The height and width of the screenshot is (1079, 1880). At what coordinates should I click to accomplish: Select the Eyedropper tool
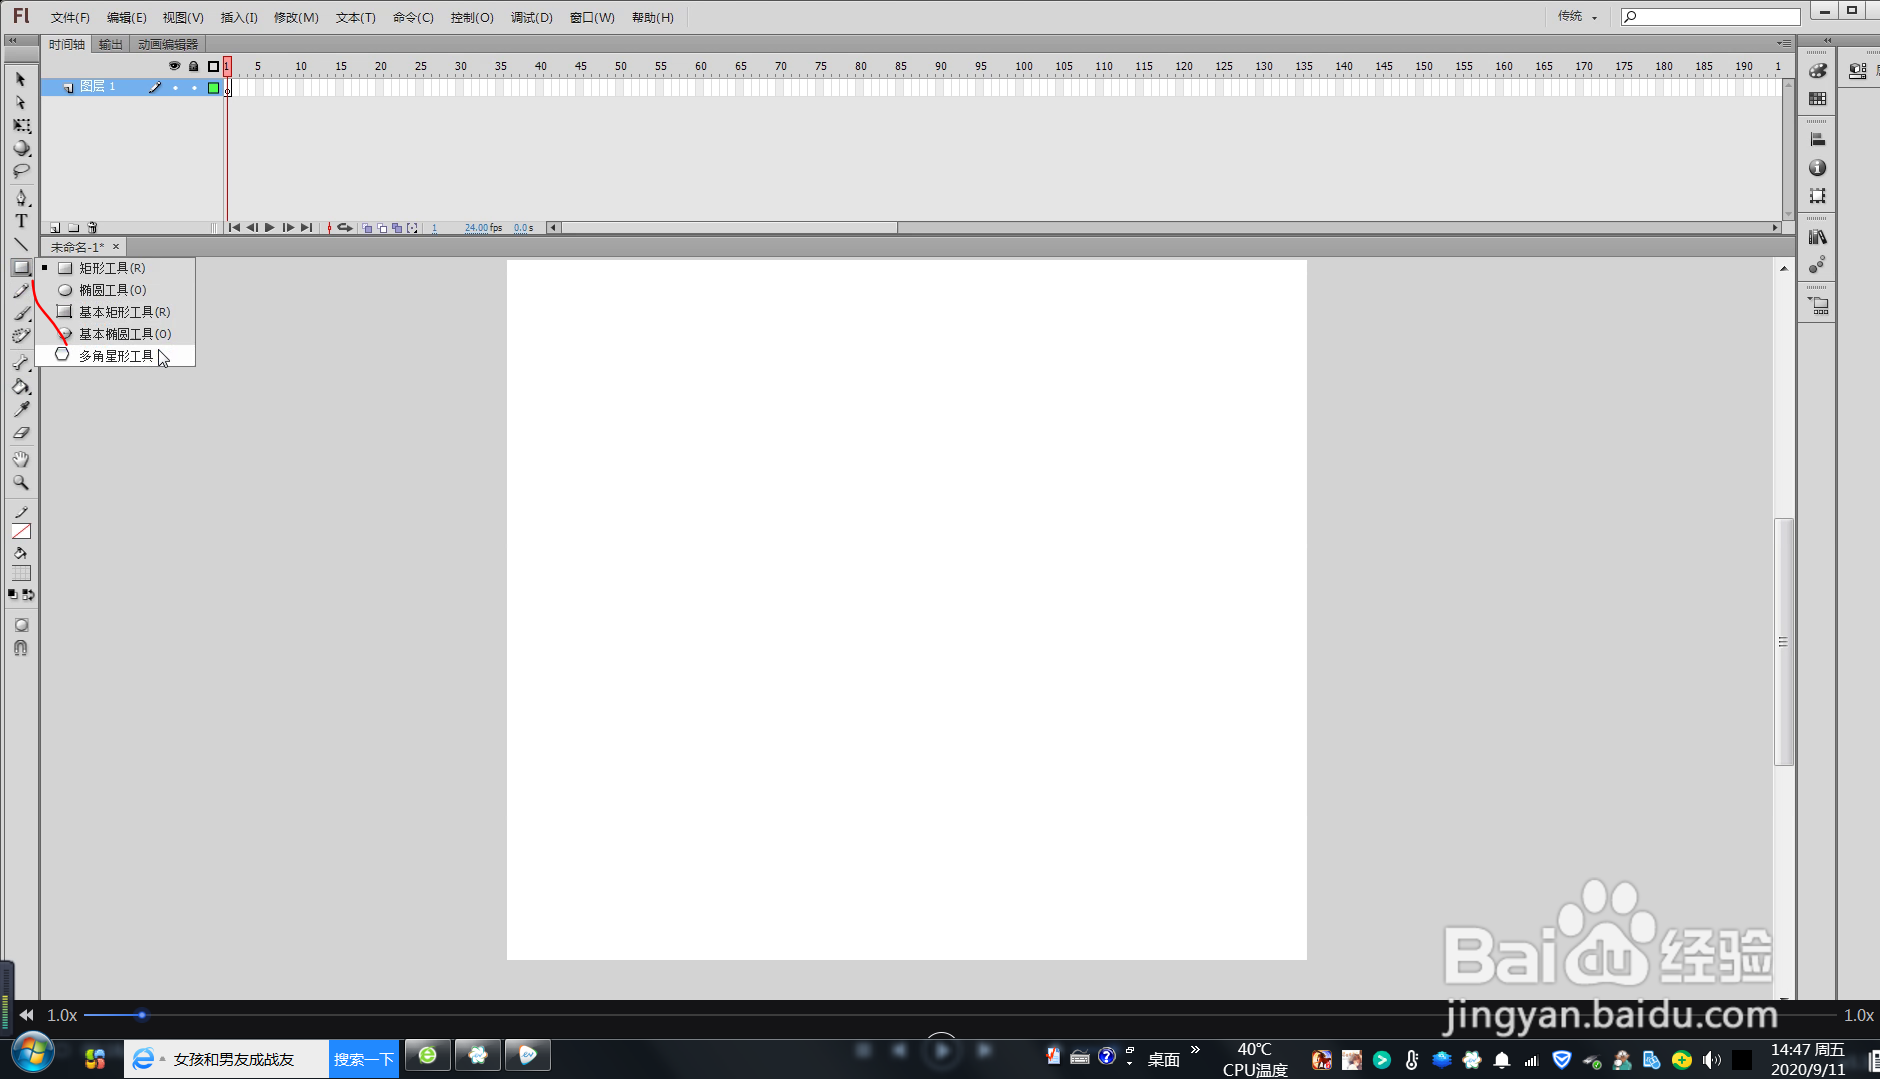(21, 409)
